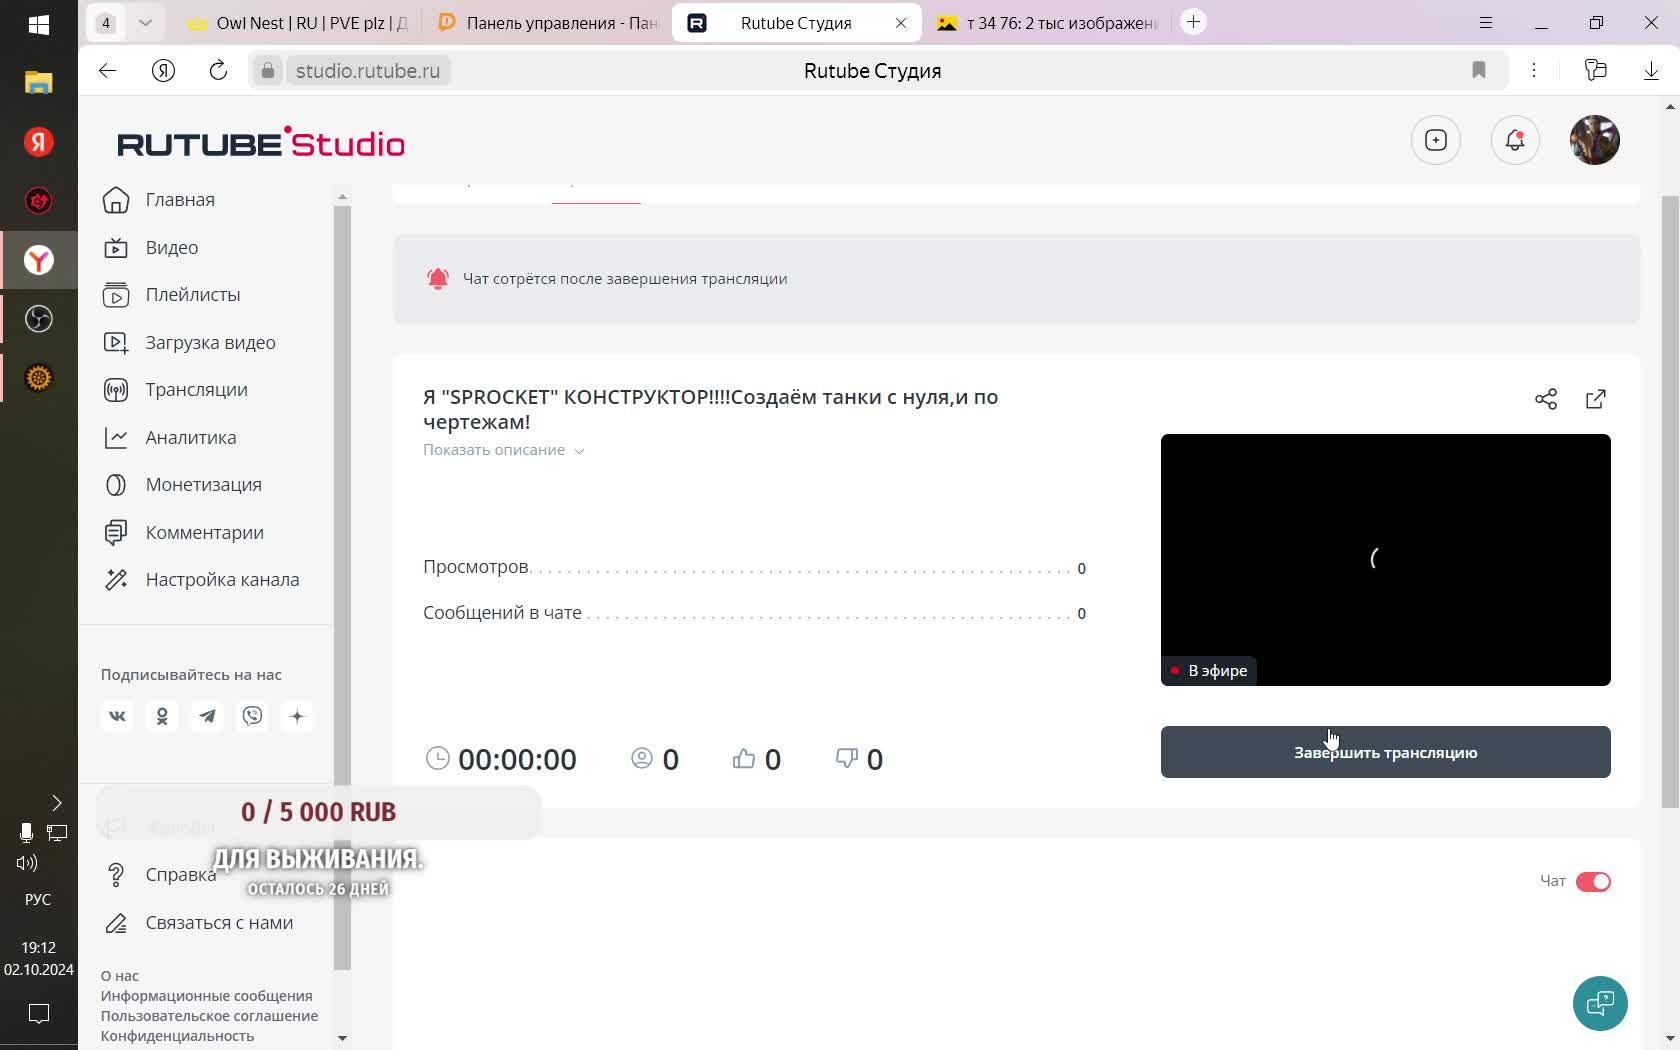This screenshot has width=1680, height=1050.
Task: Click the Yandex home button in toolbar
Action: click(163, 71)
